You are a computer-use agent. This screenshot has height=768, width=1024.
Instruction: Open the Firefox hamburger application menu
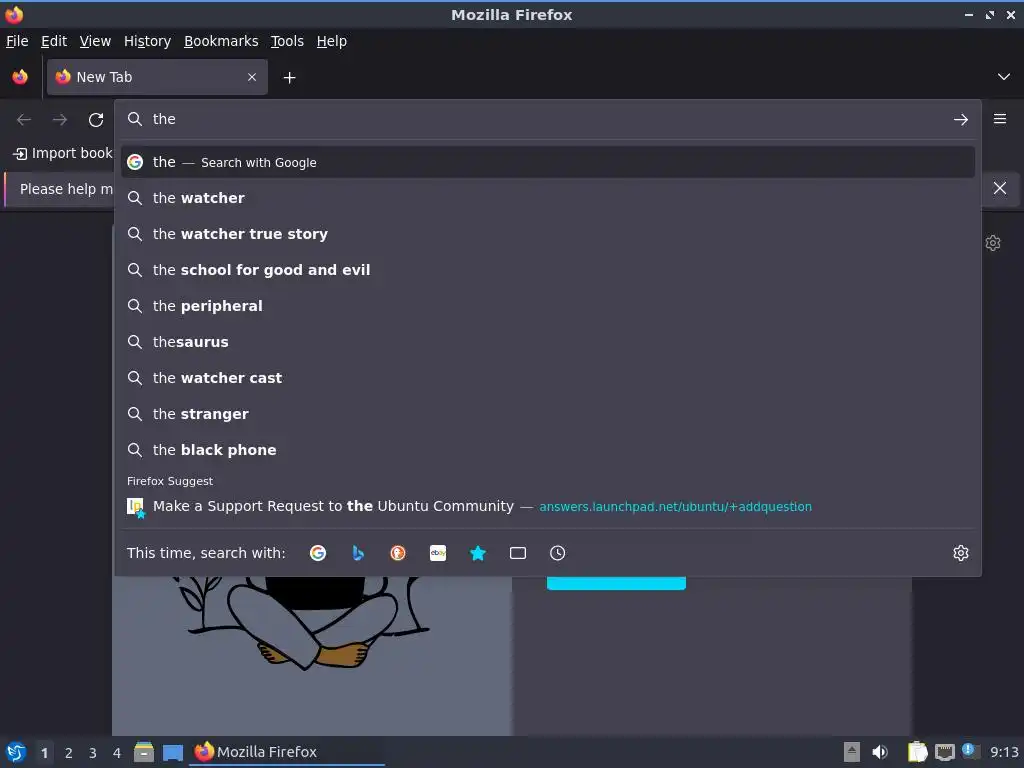click(1000, 119)
